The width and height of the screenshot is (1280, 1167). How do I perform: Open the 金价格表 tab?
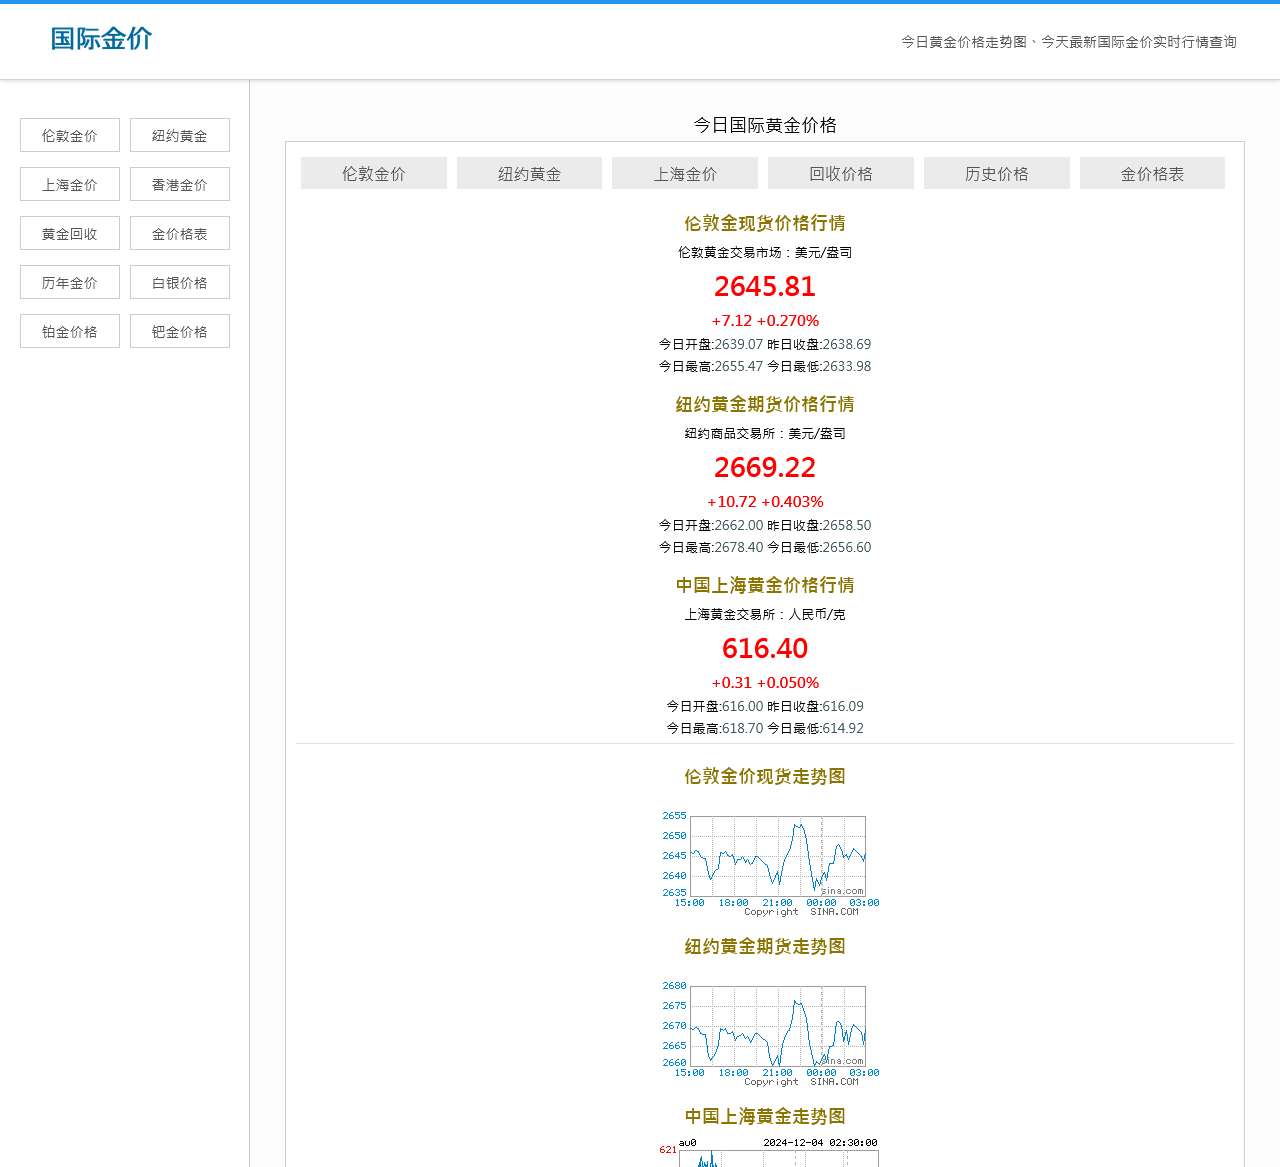(x=1152, y=172)
